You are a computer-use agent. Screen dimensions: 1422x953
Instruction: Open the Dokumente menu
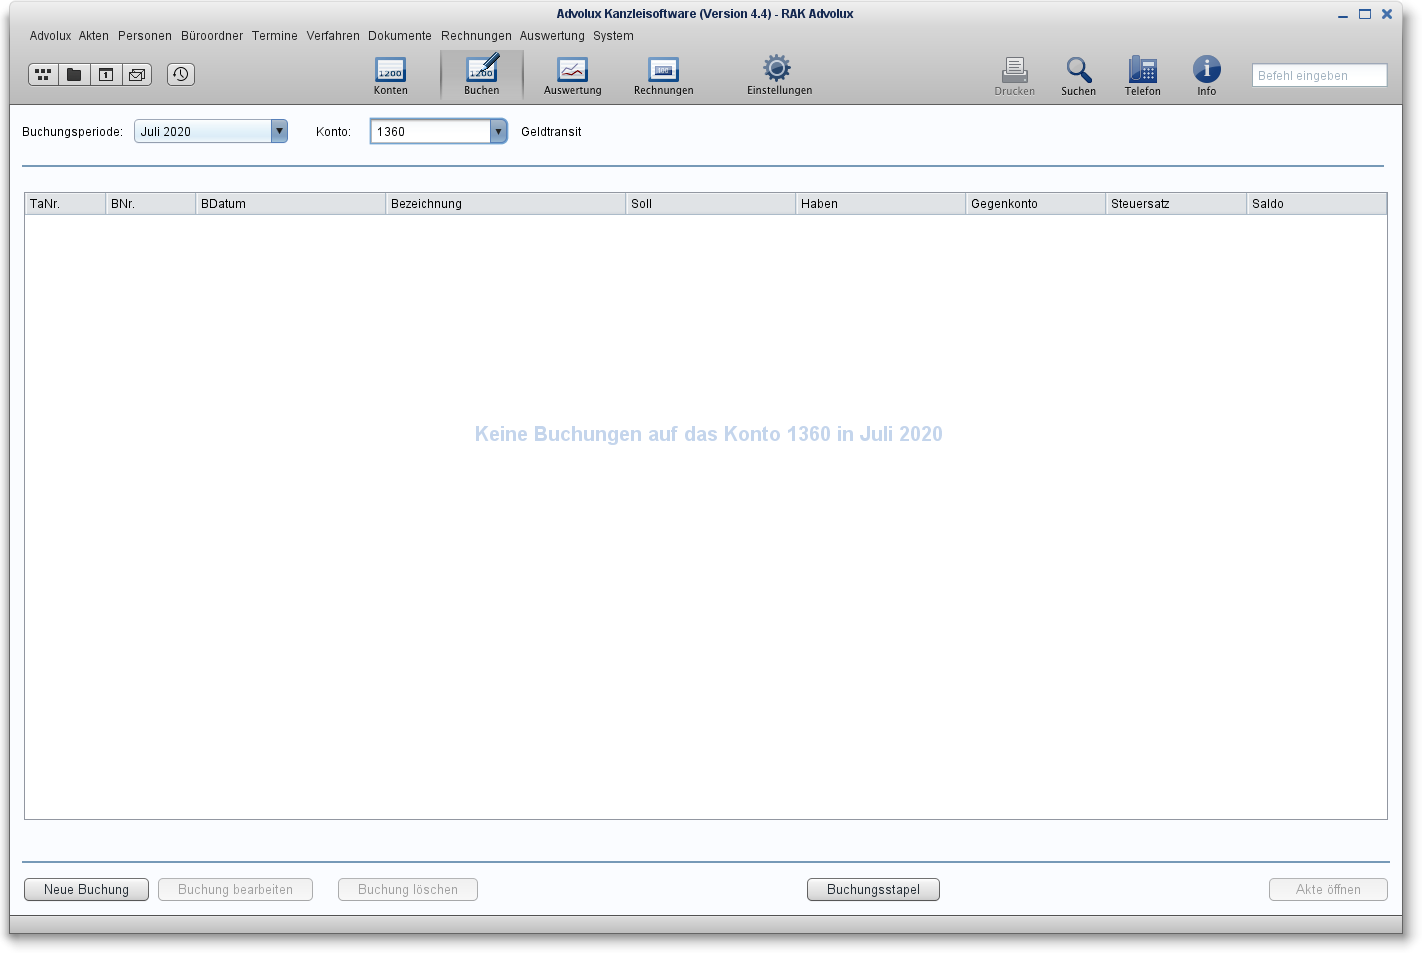click(x=400, y=36)
